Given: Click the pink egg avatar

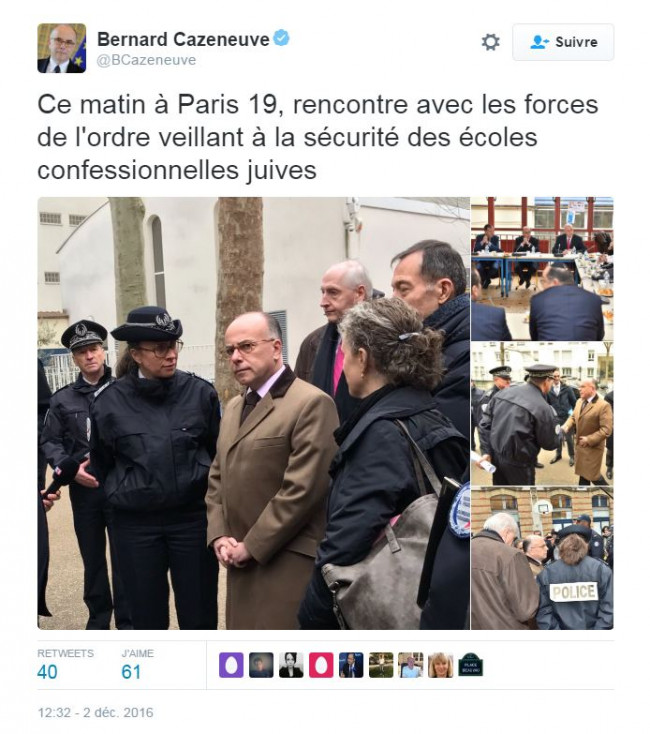Looking at the screenshot, I should tap(321, 665).
